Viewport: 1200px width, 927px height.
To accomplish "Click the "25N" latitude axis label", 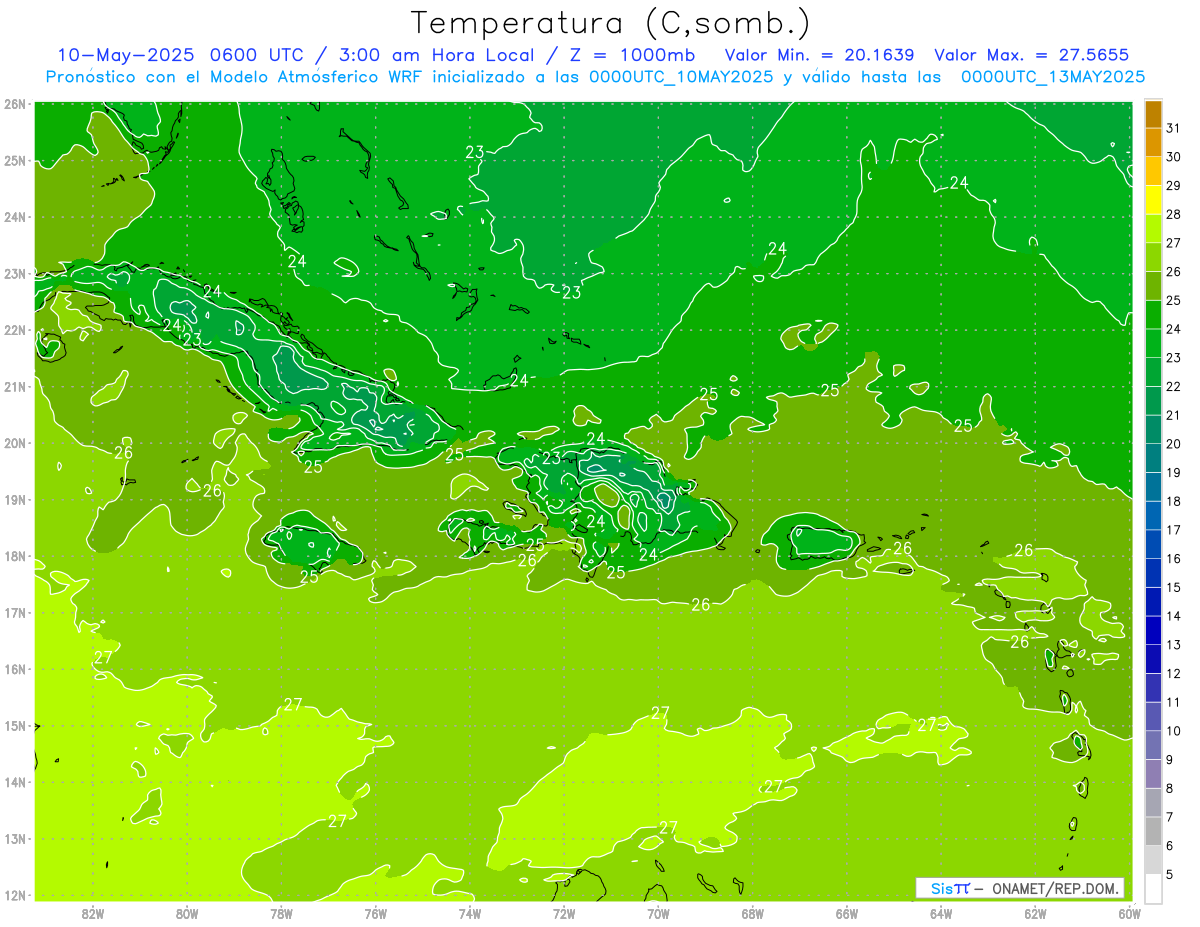I will tap(15, 160).
